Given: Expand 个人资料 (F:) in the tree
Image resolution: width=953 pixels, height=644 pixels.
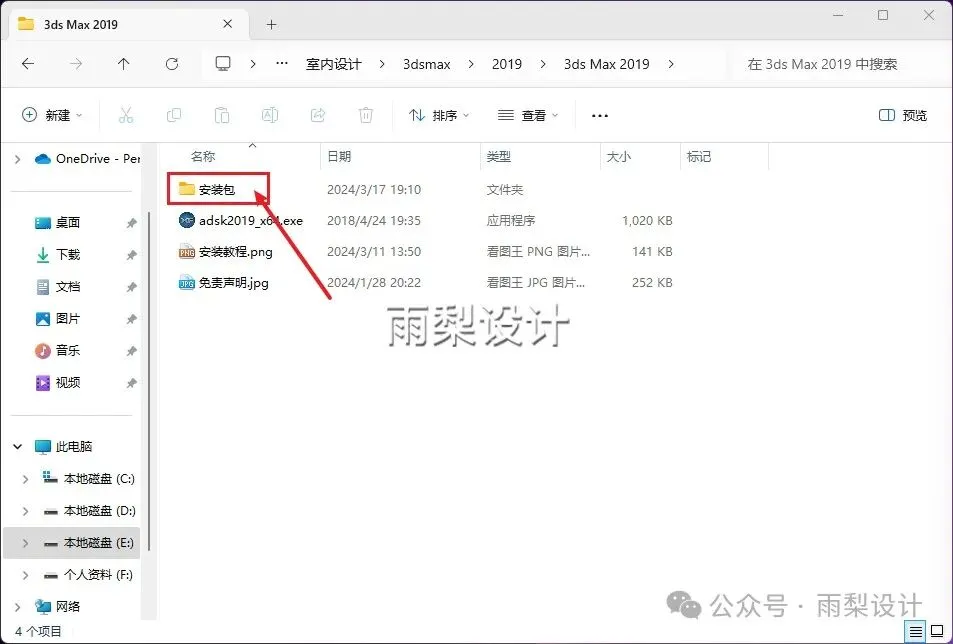Looking at the screenshot, I should click(26, 575).
